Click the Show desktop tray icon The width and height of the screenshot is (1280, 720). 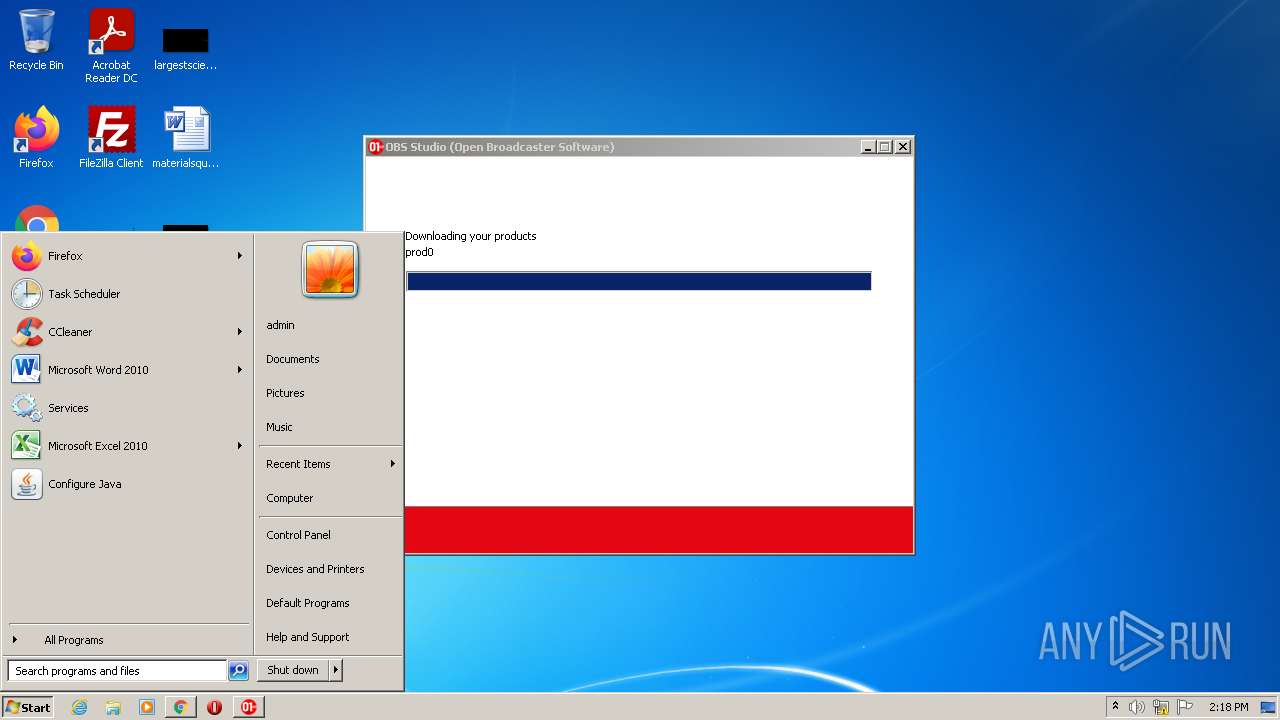[1269, 707]
